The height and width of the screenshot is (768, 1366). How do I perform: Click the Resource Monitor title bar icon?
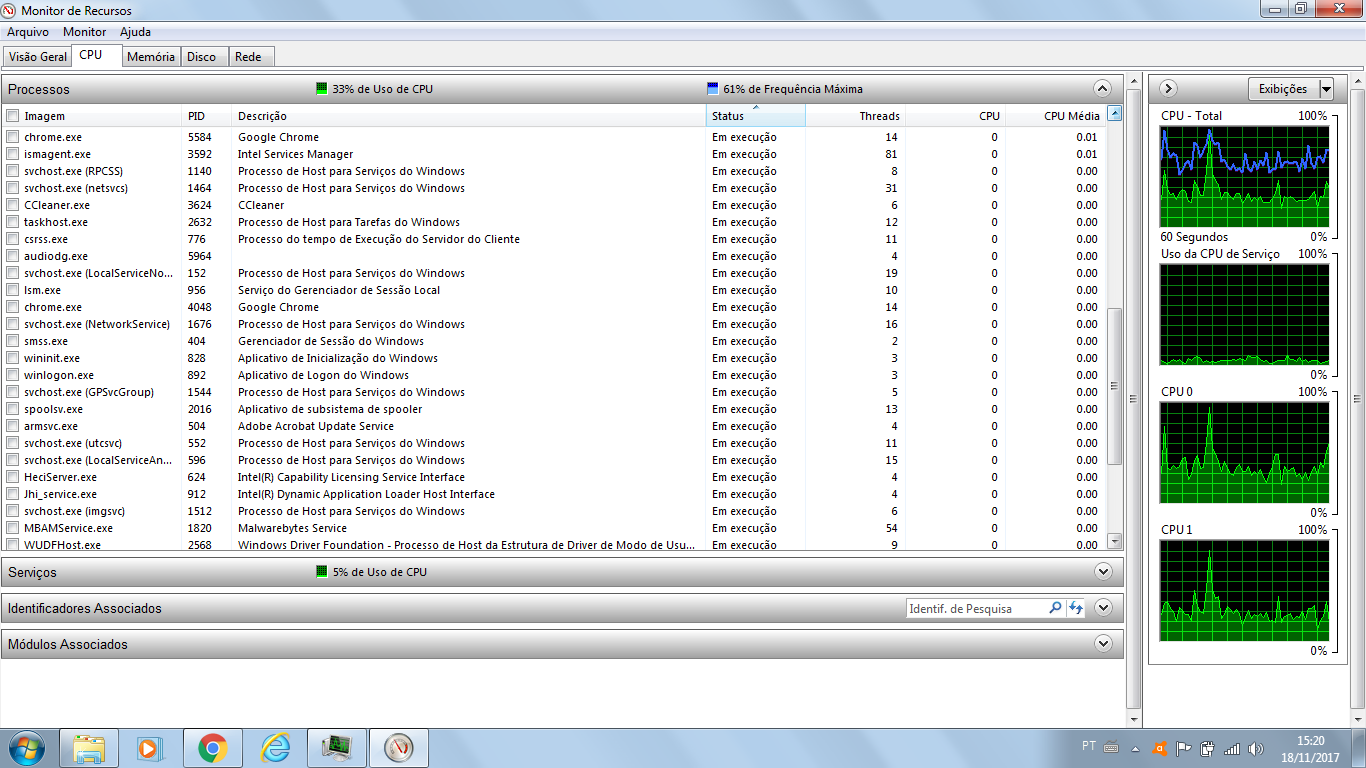10,10
